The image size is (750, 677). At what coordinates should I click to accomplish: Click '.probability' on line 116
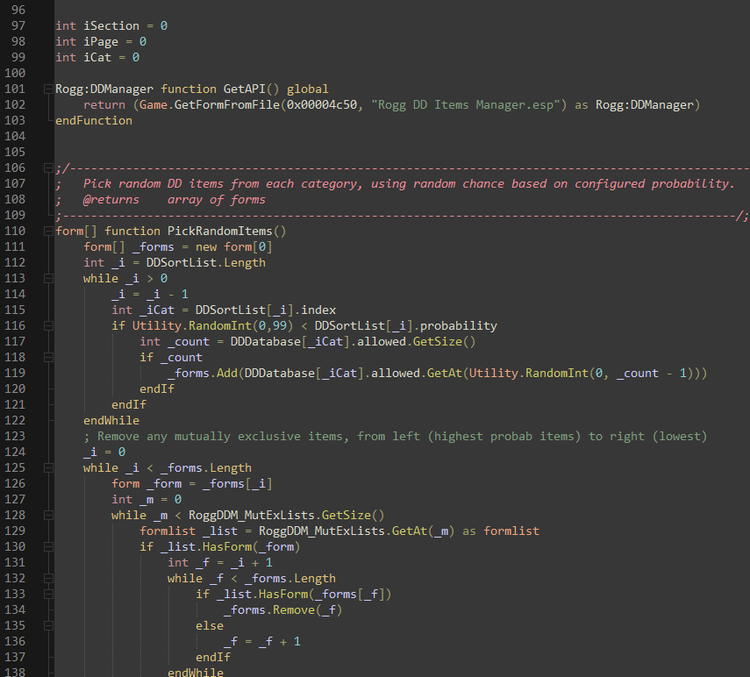coord(455,326)
